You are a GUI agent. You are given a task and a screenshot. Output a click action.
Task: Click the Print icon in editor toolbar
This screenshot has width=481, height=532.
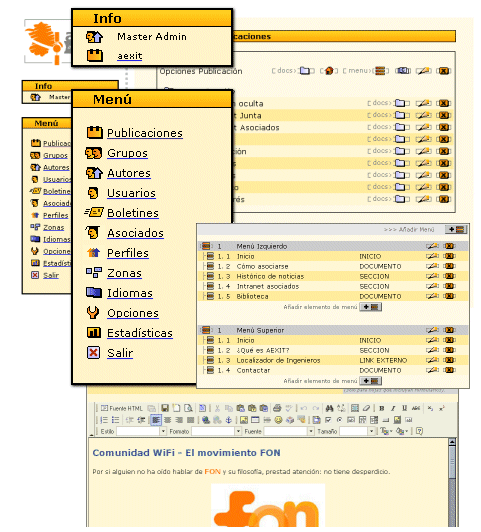(277, 408)
